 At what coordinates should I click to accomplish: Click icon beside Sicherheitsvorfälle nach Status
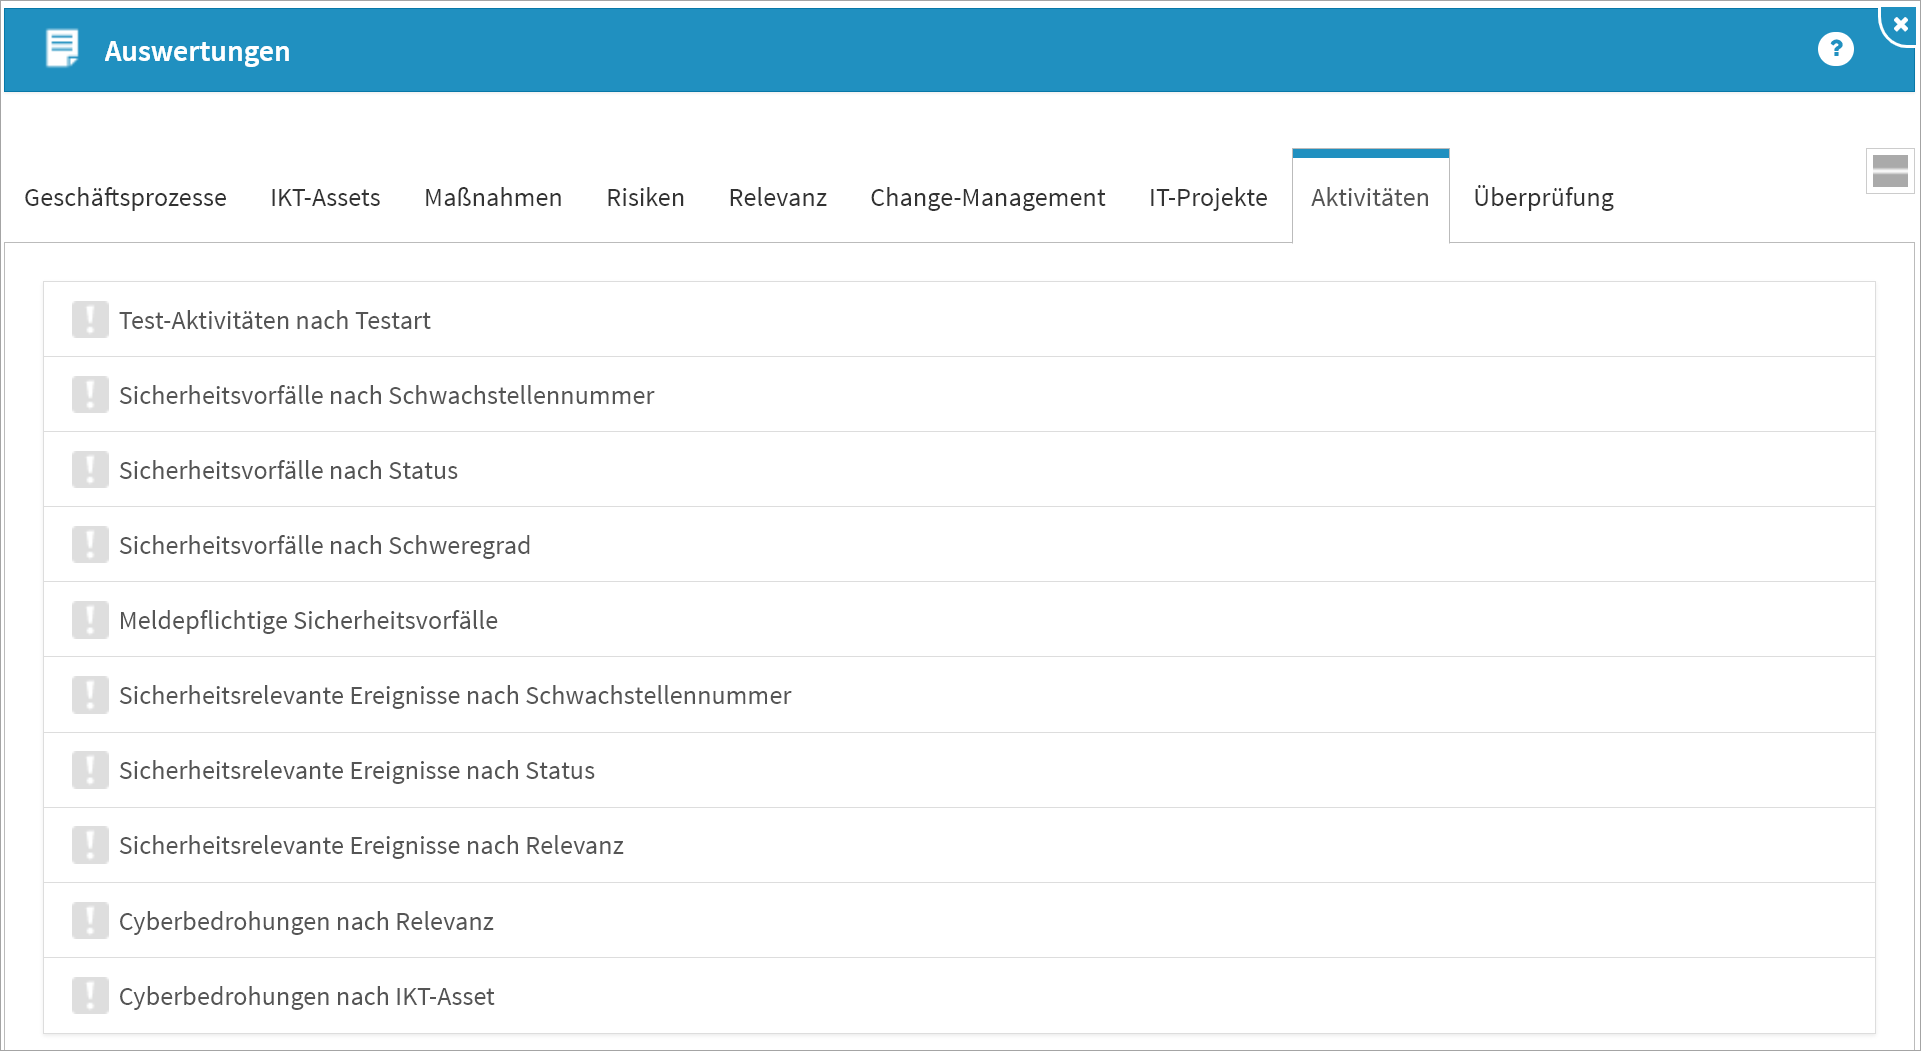coord(90,470)
